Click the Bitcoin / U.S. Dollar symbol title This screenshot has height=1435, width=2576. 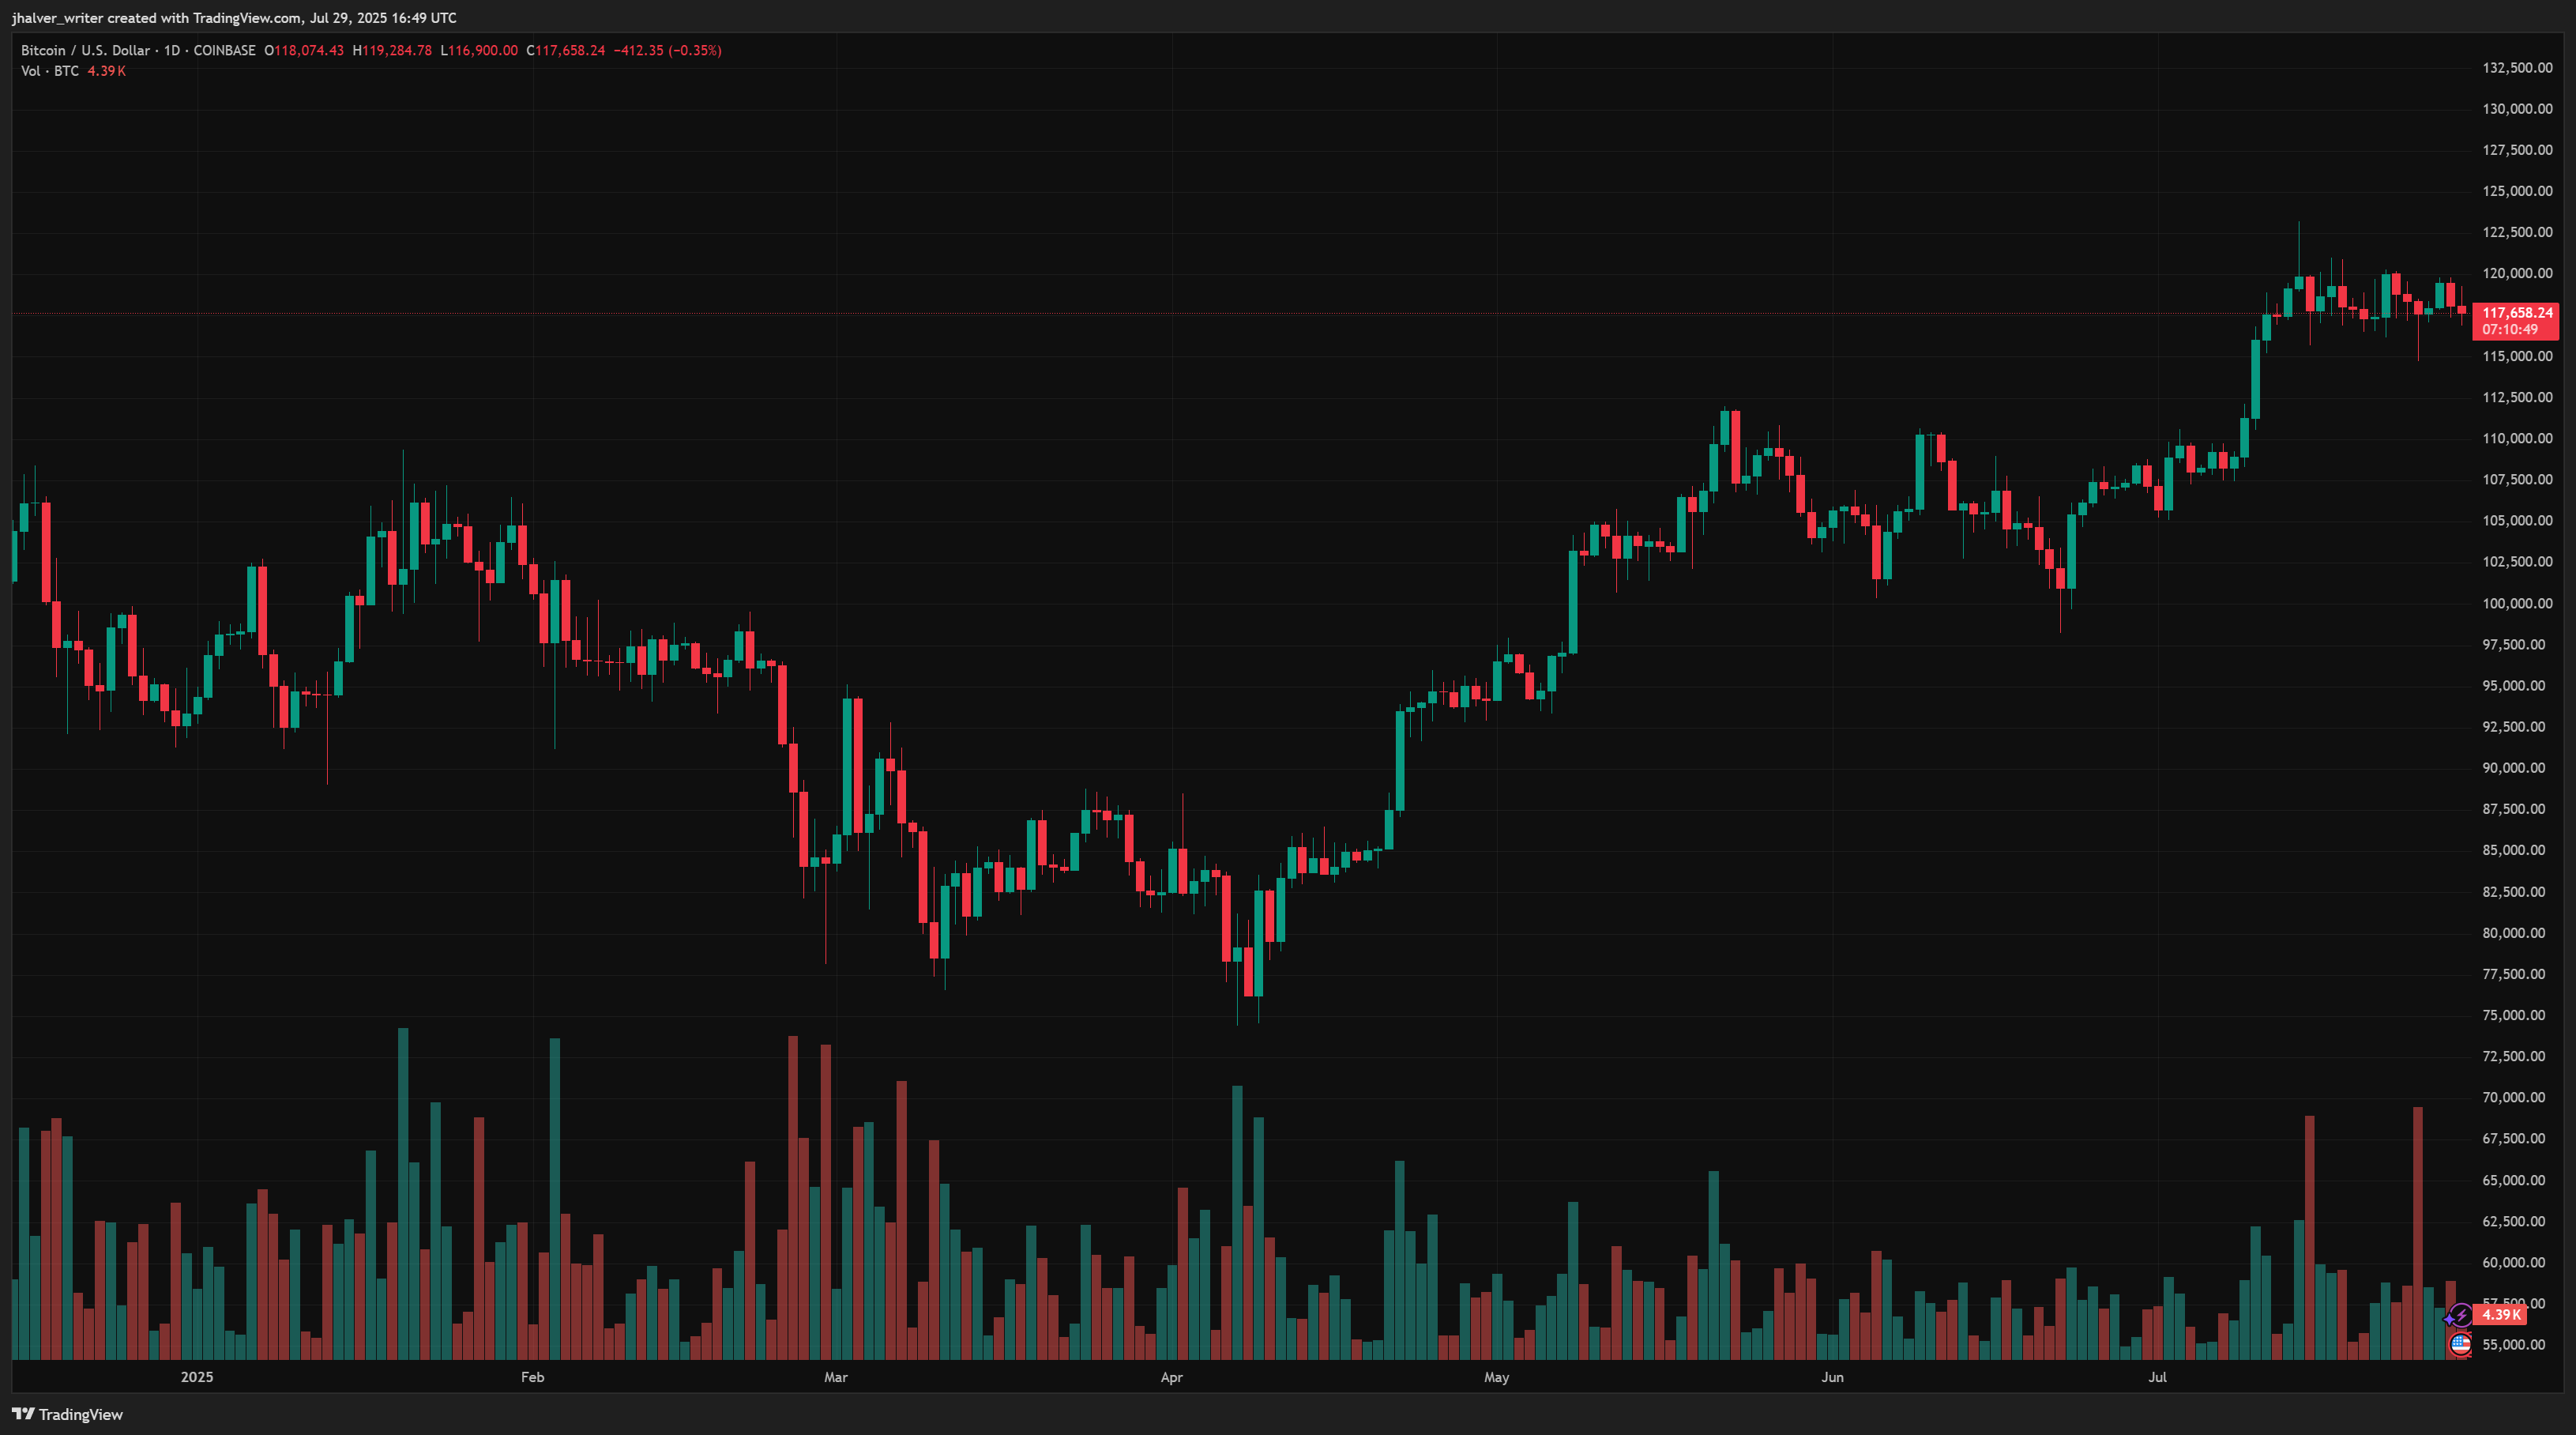point(85,50)
